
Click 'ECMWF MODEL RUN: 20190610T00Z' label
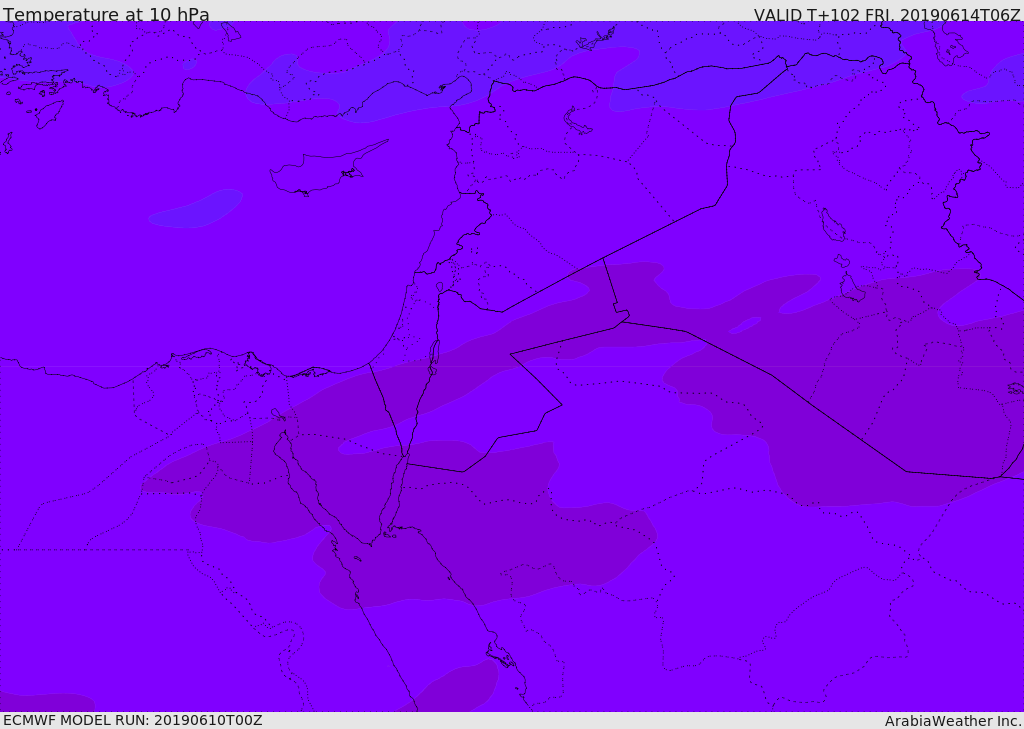(133, 720)
